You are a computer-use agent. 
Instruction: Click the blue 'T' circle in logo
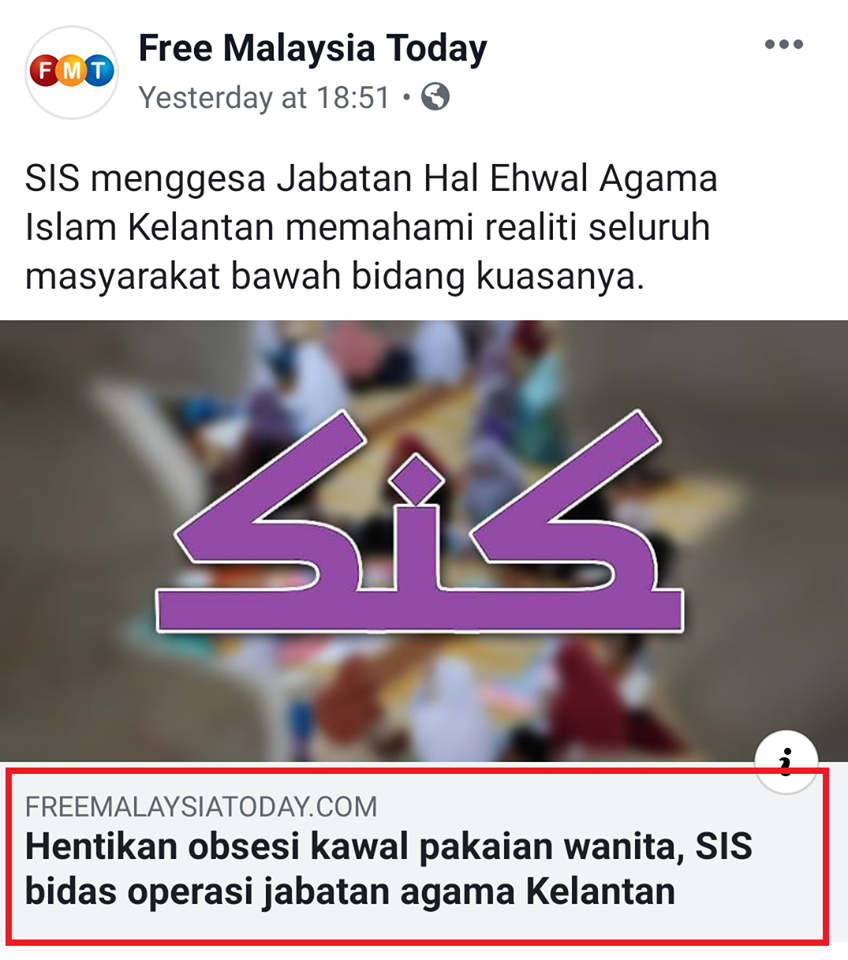98,71
